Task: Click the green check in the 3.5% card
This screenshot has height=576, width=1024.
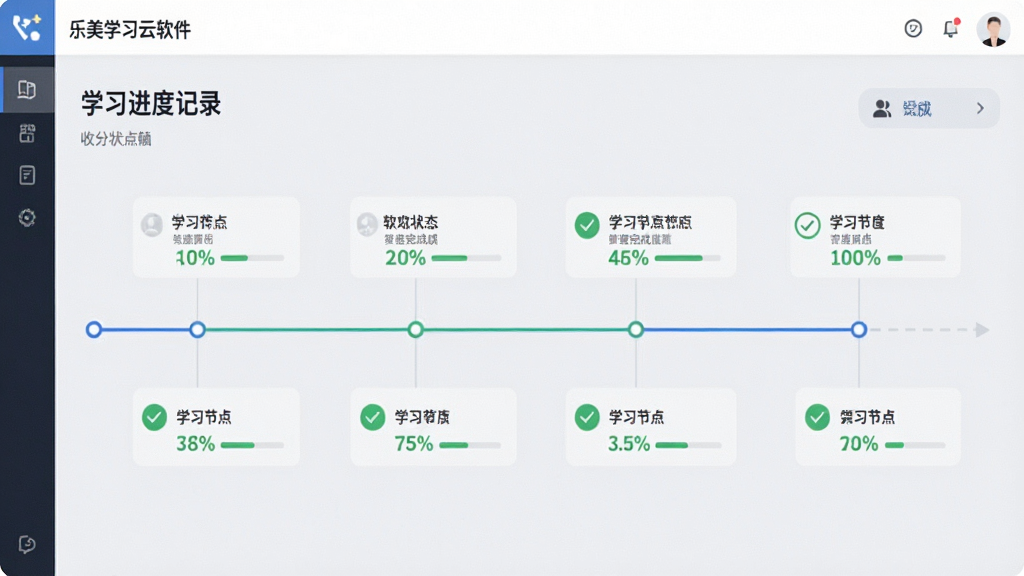Action: pos(587,417)
